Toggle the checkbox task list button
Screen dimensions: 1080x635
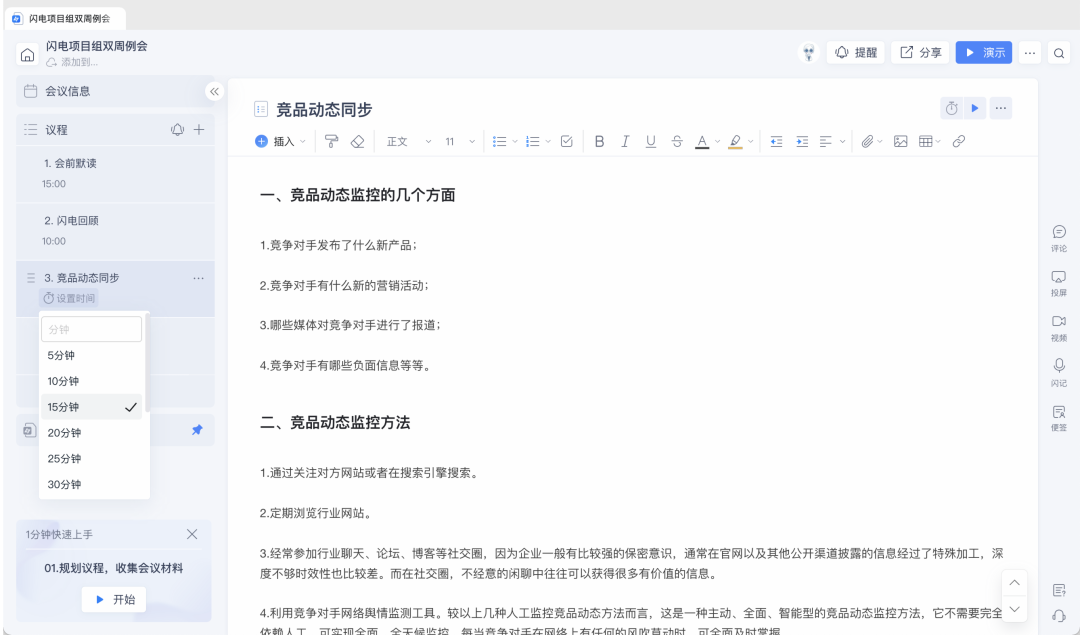pos(567,142)
